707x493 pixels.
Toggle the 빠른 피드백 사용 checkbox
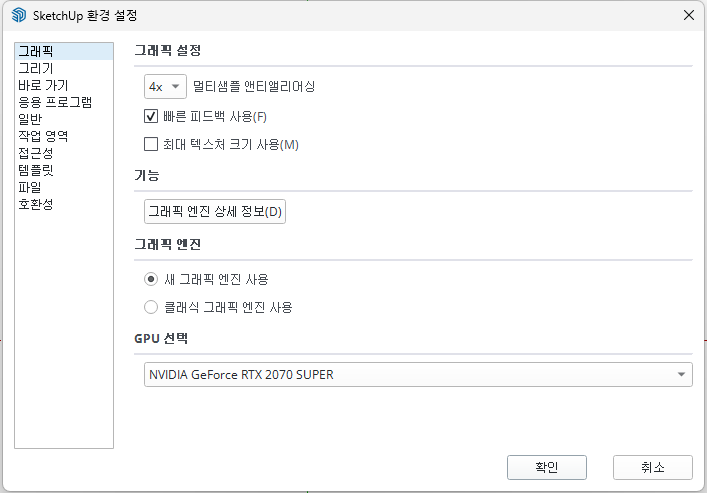(151, 116)
